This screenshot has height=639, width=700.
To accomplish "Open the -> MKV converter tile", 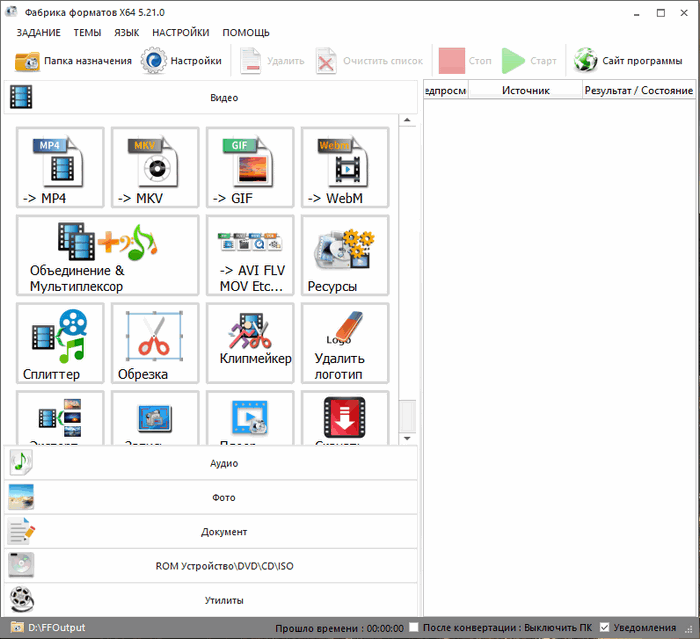I will tap(155, 167).
